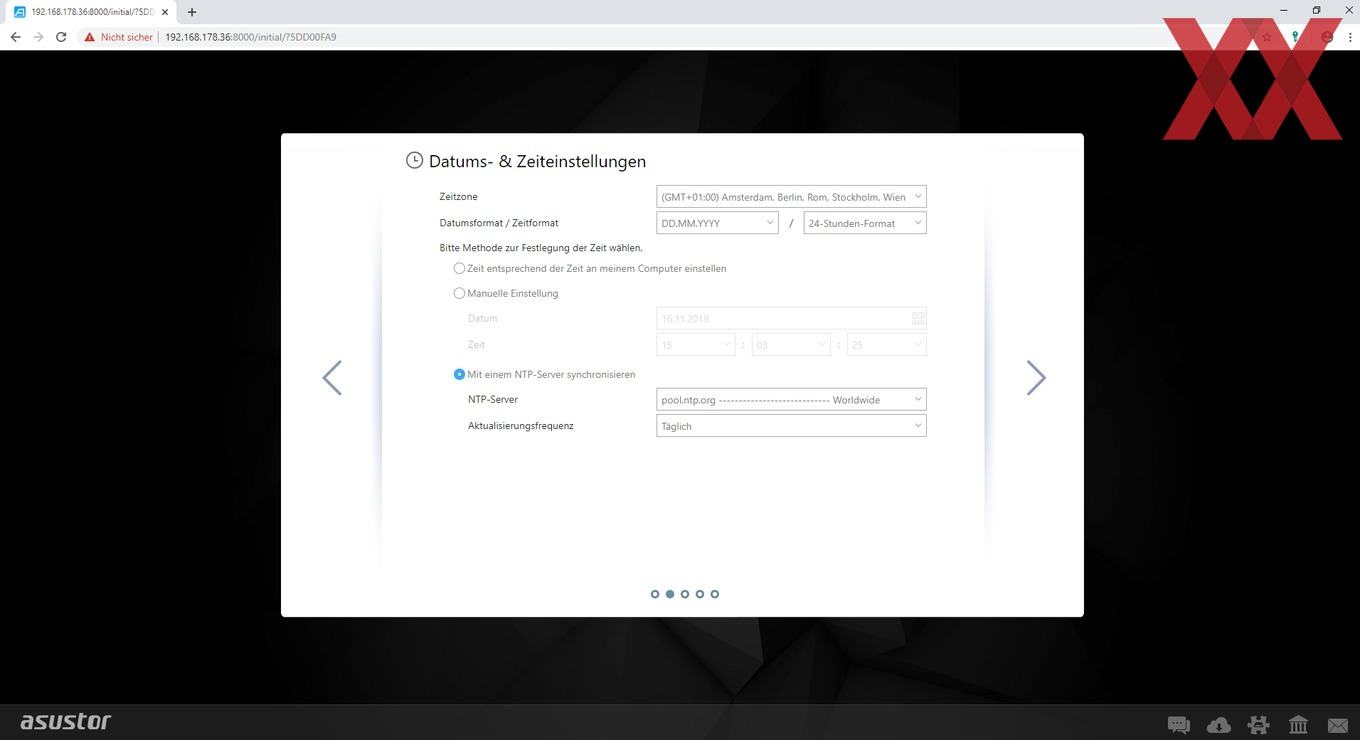
Task: Open the cloud download icon in footer
Action: click(x=1219, y=725)
